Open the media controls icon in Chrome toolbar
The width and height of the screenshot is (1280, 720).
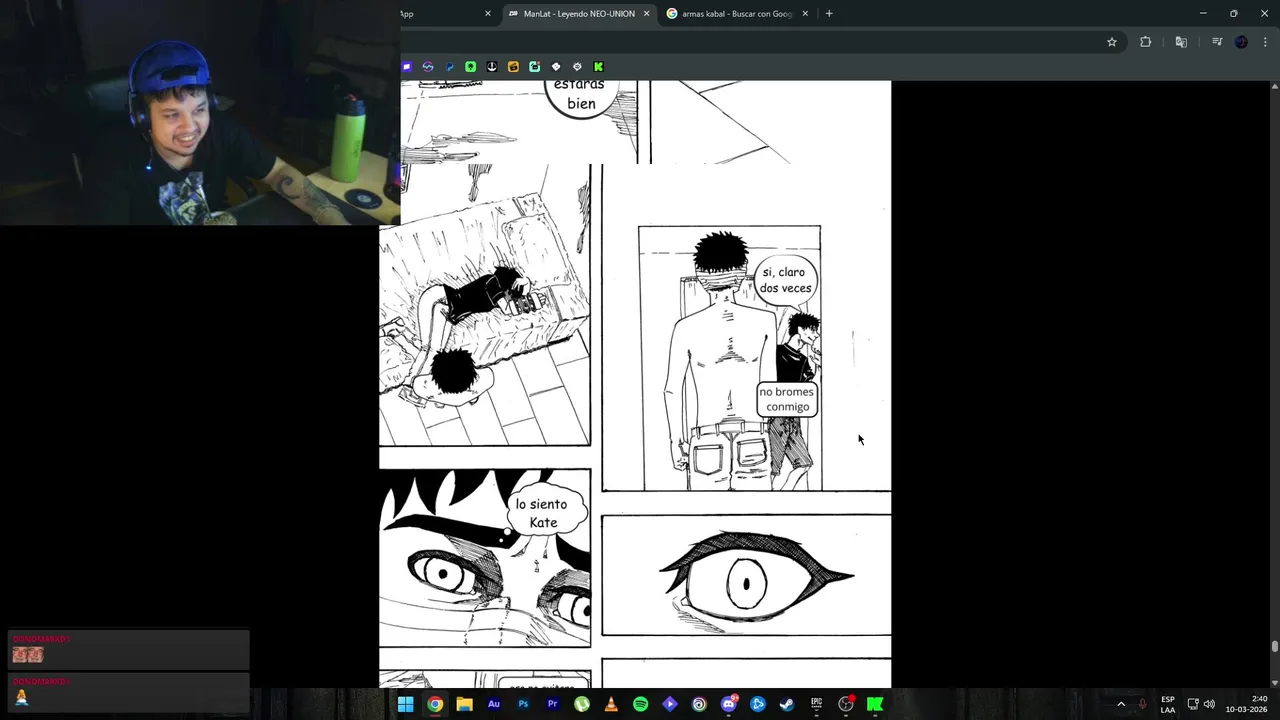pos(1217,42)
